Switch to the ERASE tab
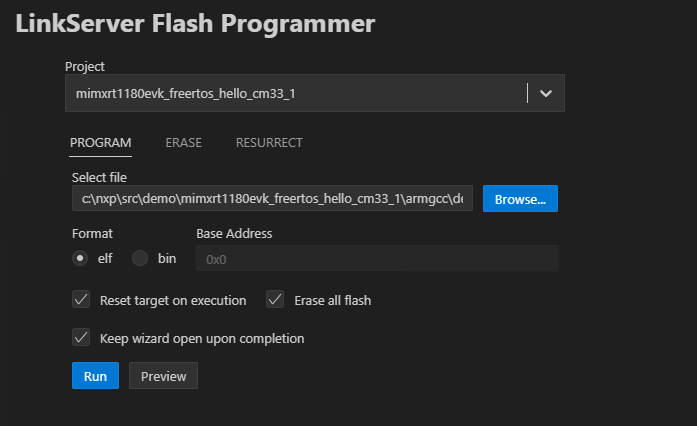The image size is (697, 426). pyautogui.click(x=183, y=142)
